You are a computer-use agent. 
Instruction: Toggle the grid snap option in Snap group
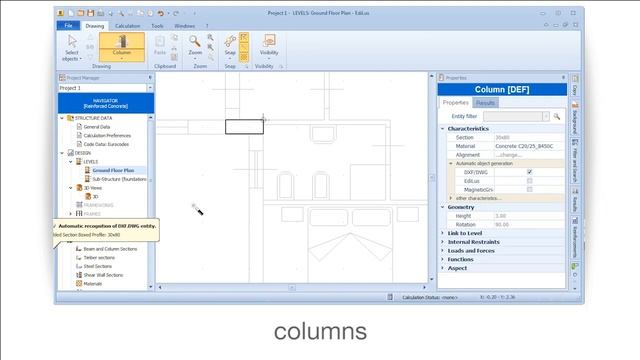(x=244, y=57)
